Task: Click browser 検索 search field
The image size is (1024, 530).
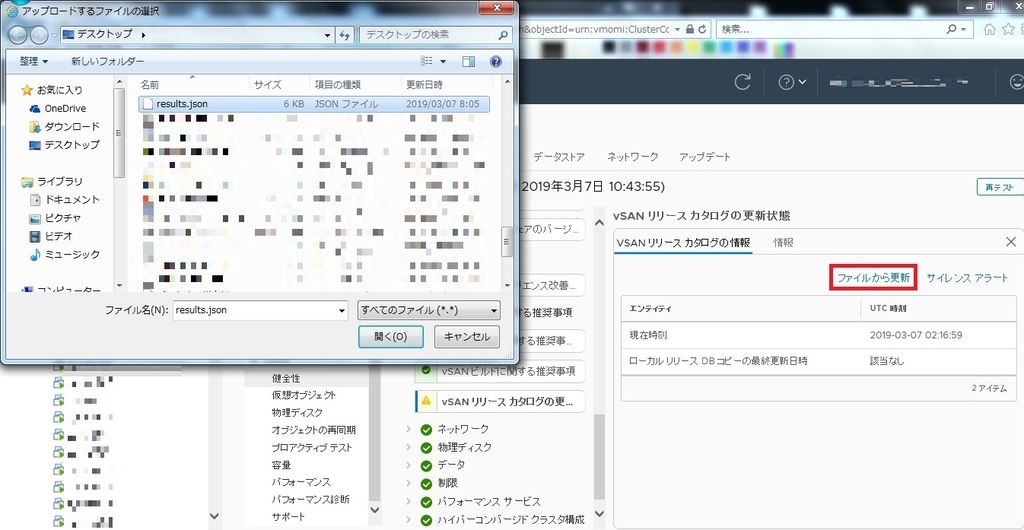Action: coord(831,29)
